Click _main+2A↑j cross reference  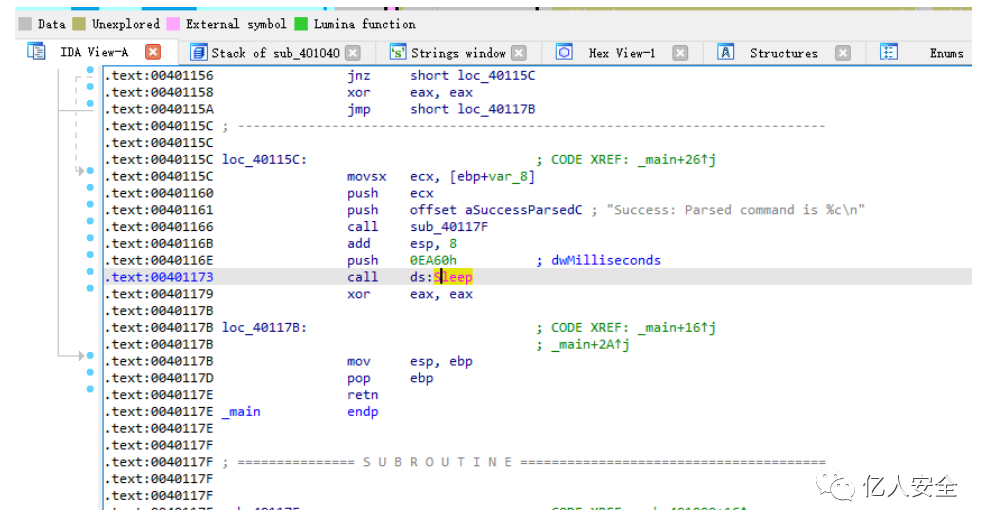pyautogui.click(x=590, y=345)
